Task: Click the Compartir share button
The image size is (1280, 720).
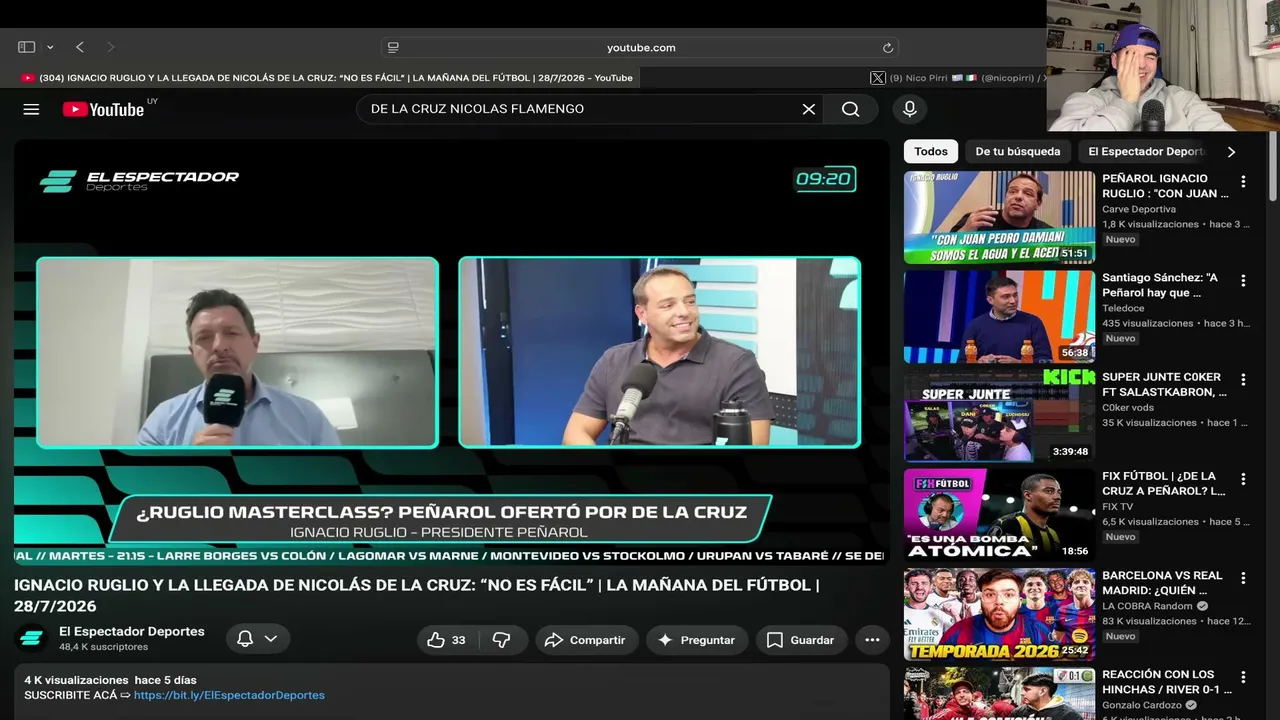Action: pos(587,640)
